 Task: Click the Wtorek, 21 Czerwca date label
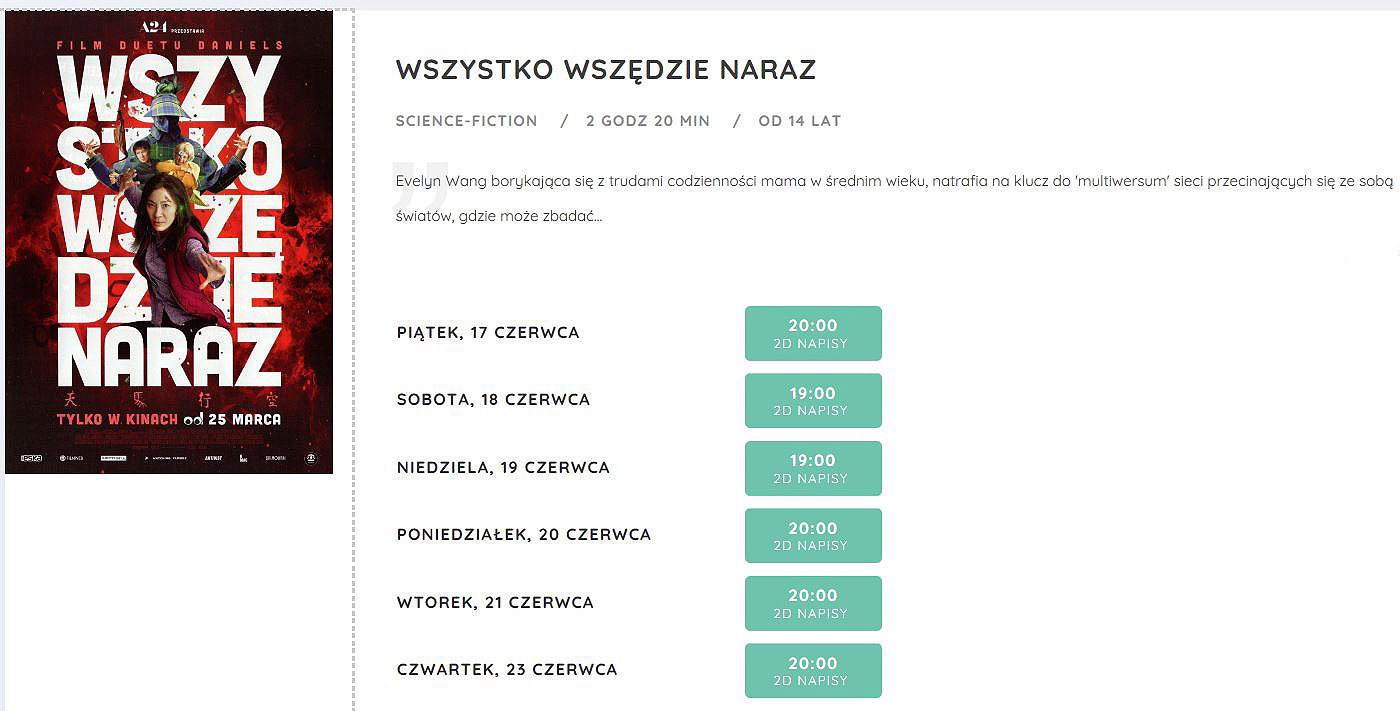pos(495,602)
